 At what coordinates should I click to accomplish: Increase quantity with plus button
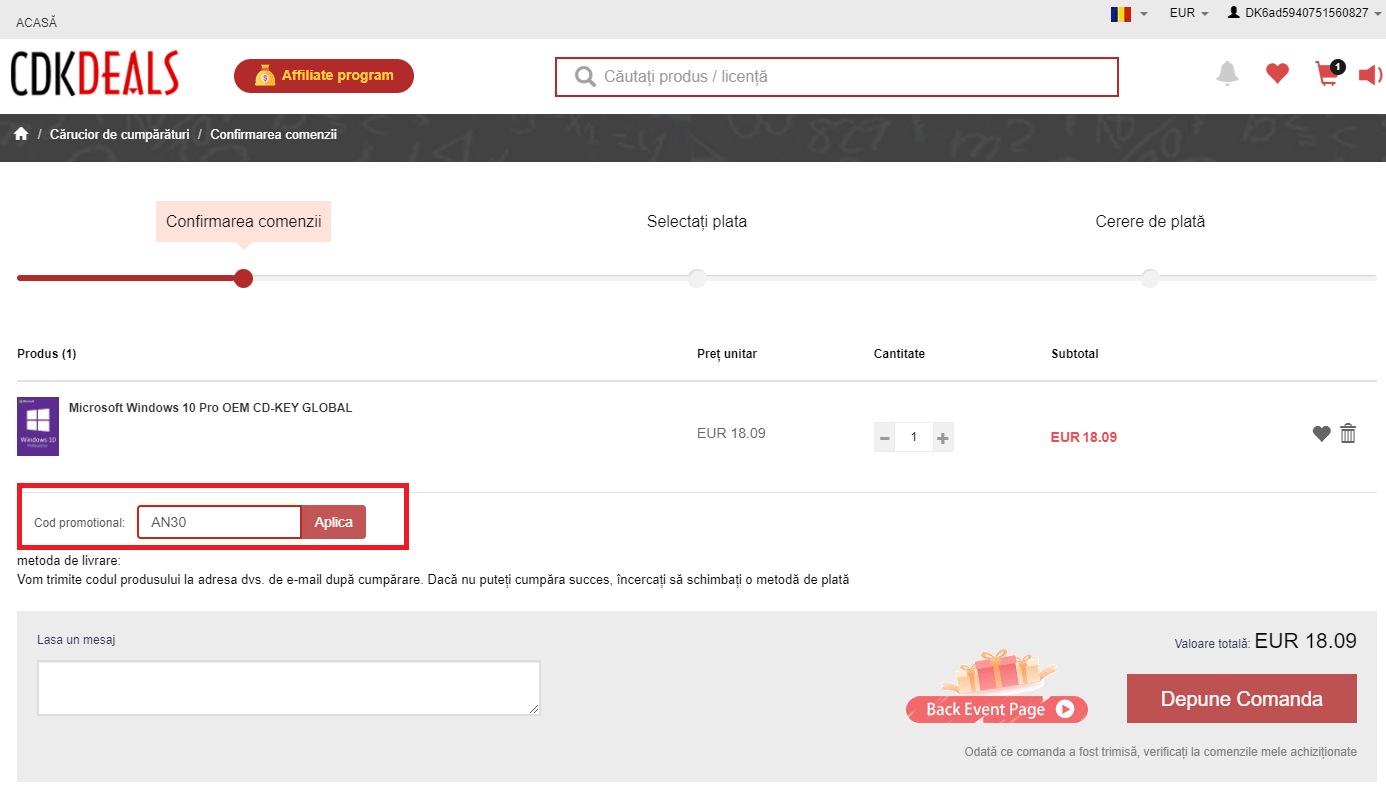(x=943, y=437)
